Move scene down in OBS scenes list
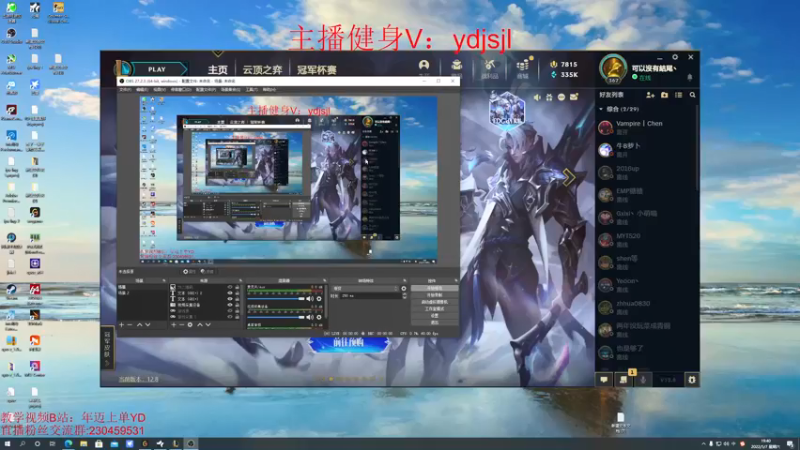This screenshot has width=800, height=450. (x=148, y=325)
